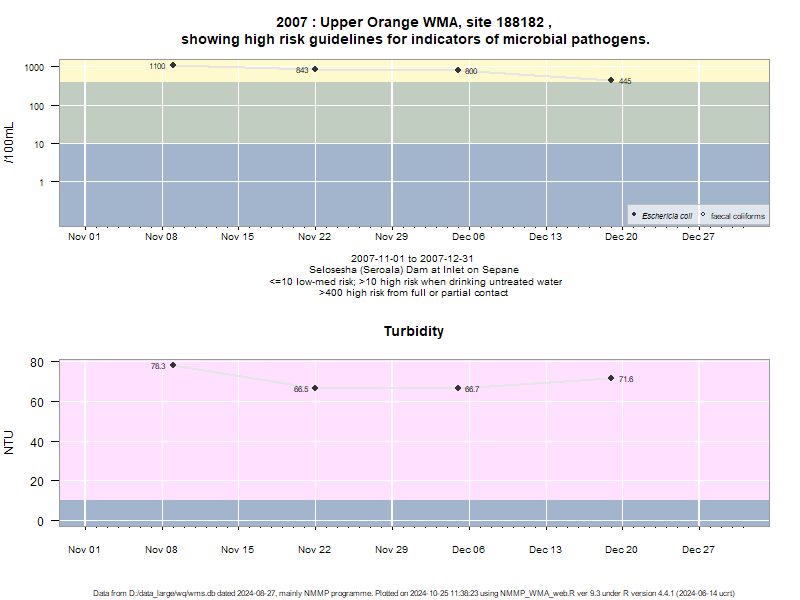This screenshot has height=600, width=800.
Task: Click the /100mL y-axis label
Action: [x=9, y=143]
